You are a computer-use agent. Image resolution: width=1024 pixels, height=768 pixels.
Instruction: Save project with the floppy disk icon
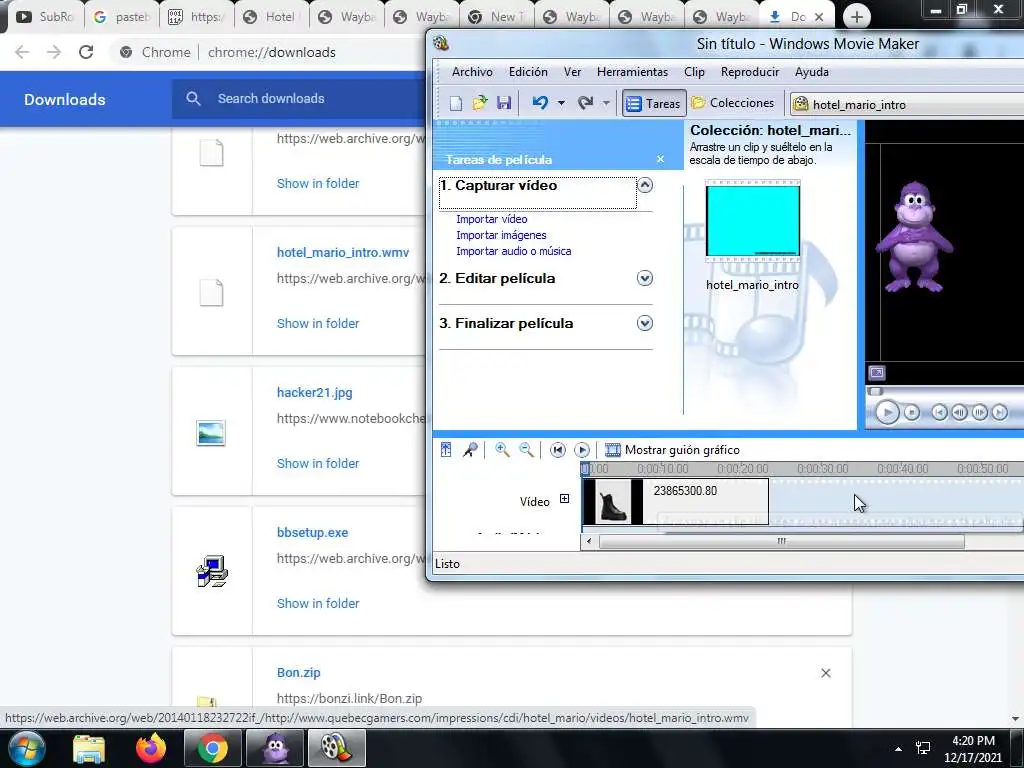[x=504, y=103]
